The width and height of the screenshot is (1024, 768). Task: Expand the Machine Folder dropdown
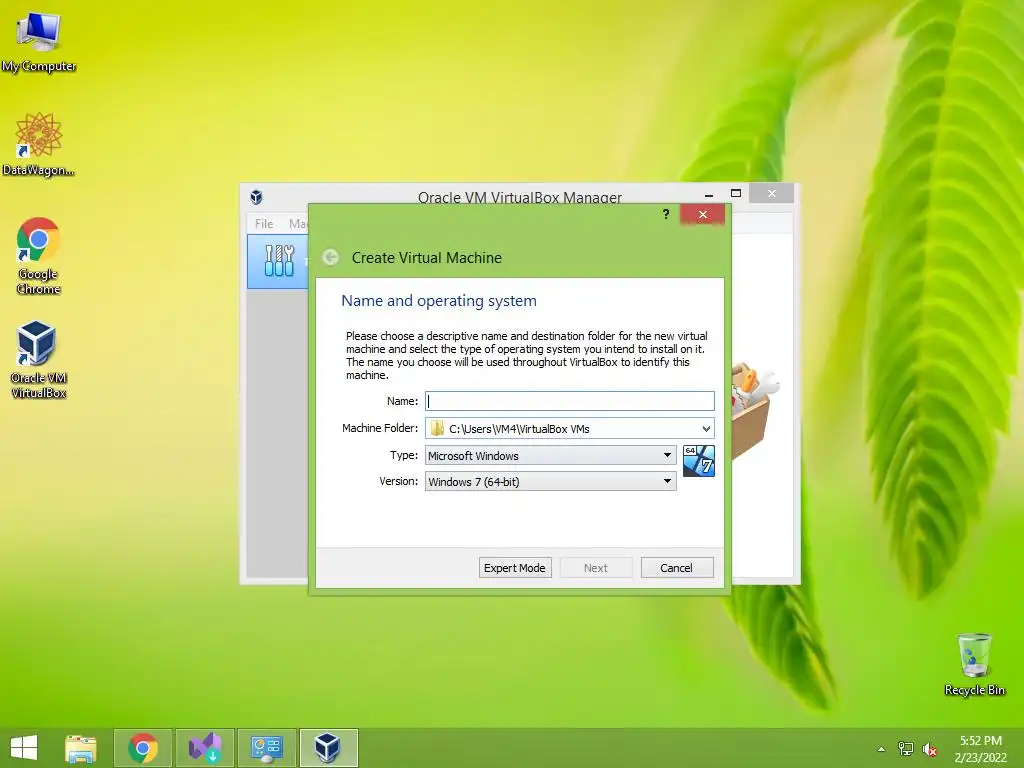tap(706, 429)
